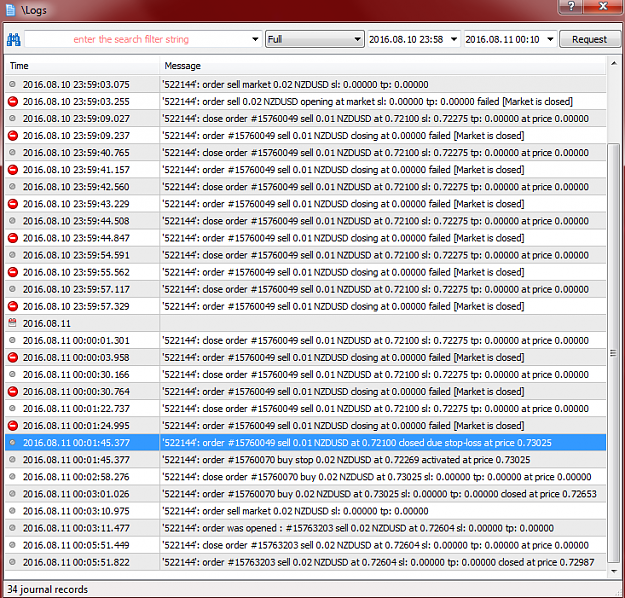Select the first log row at 23:59:03.075

[305, 85]
